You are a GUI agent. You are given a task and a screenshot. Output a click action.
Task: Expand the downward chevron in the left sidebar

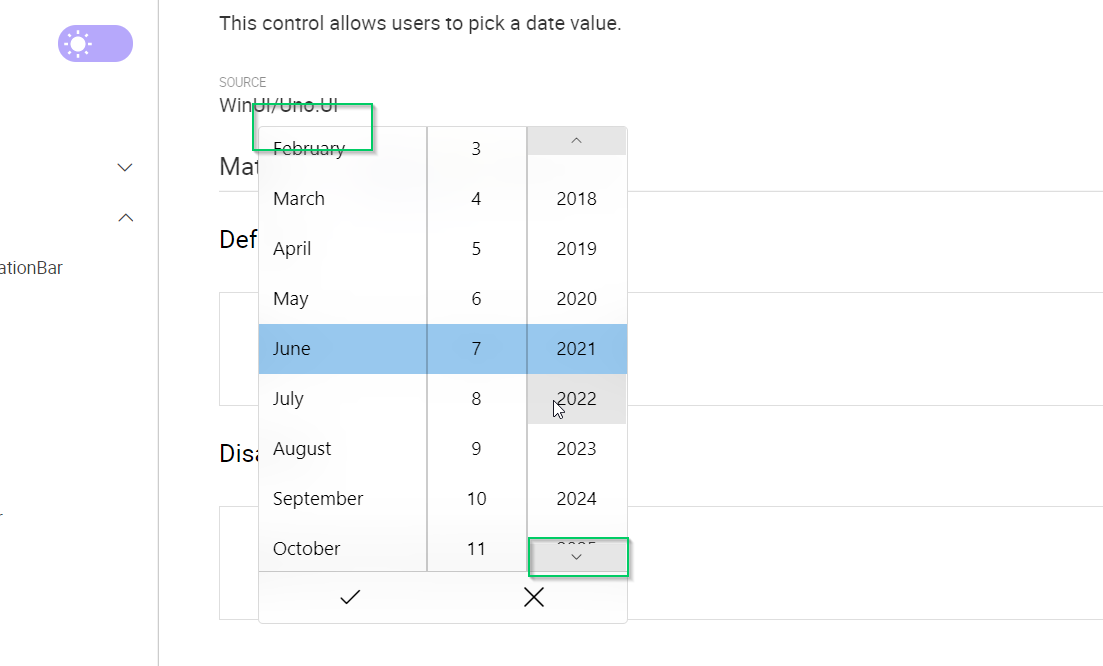point(124,167)
